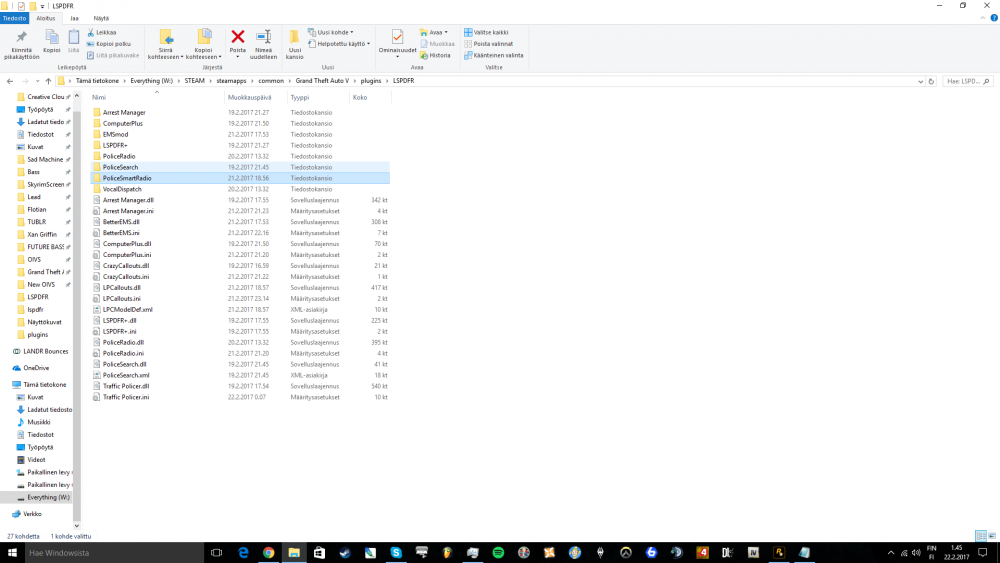
Task: Click navigation pane scroll down arrow
Action: tap(77, 526)
